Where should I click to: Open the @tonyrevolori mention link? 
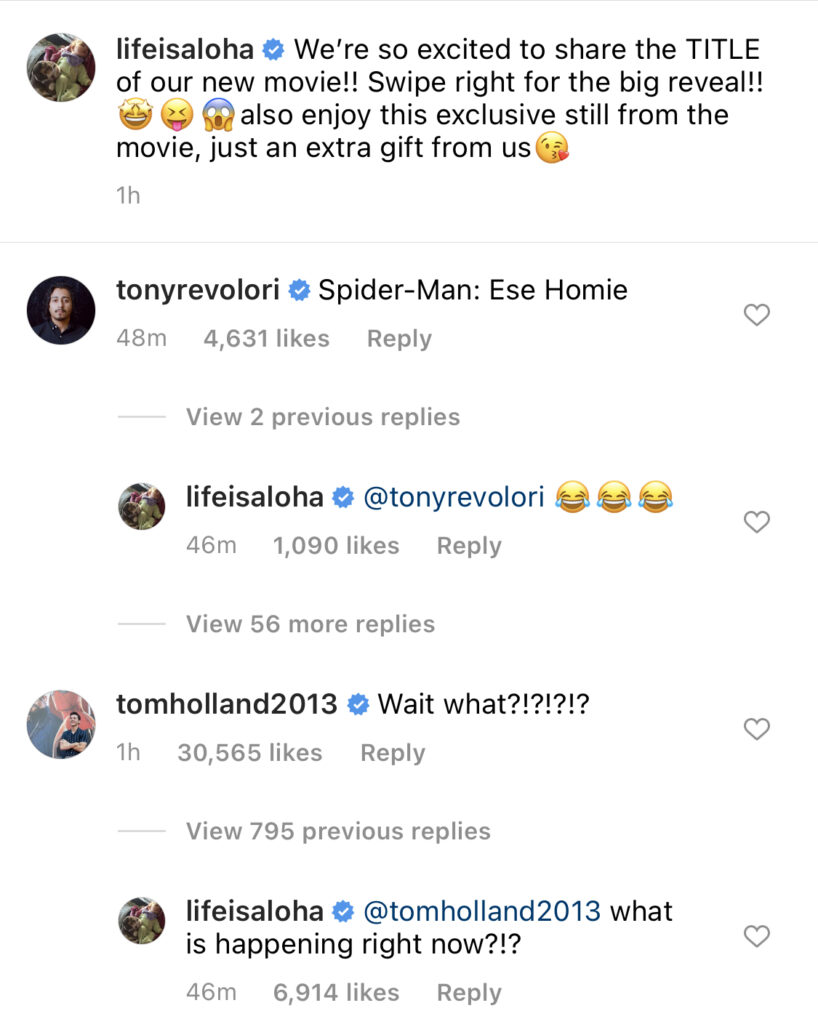(453, 497)
